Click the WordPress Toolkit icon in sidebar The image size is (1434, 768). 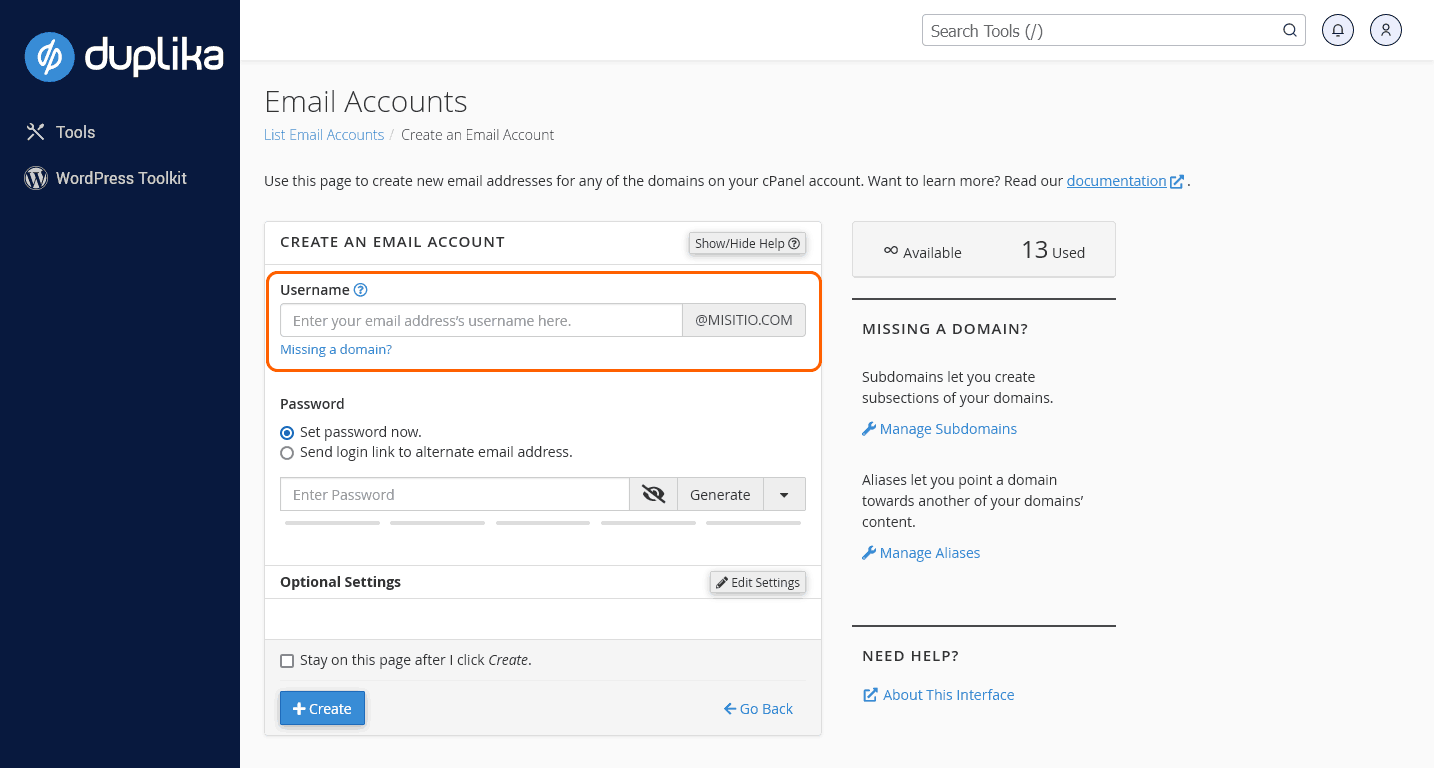[36, 178]
